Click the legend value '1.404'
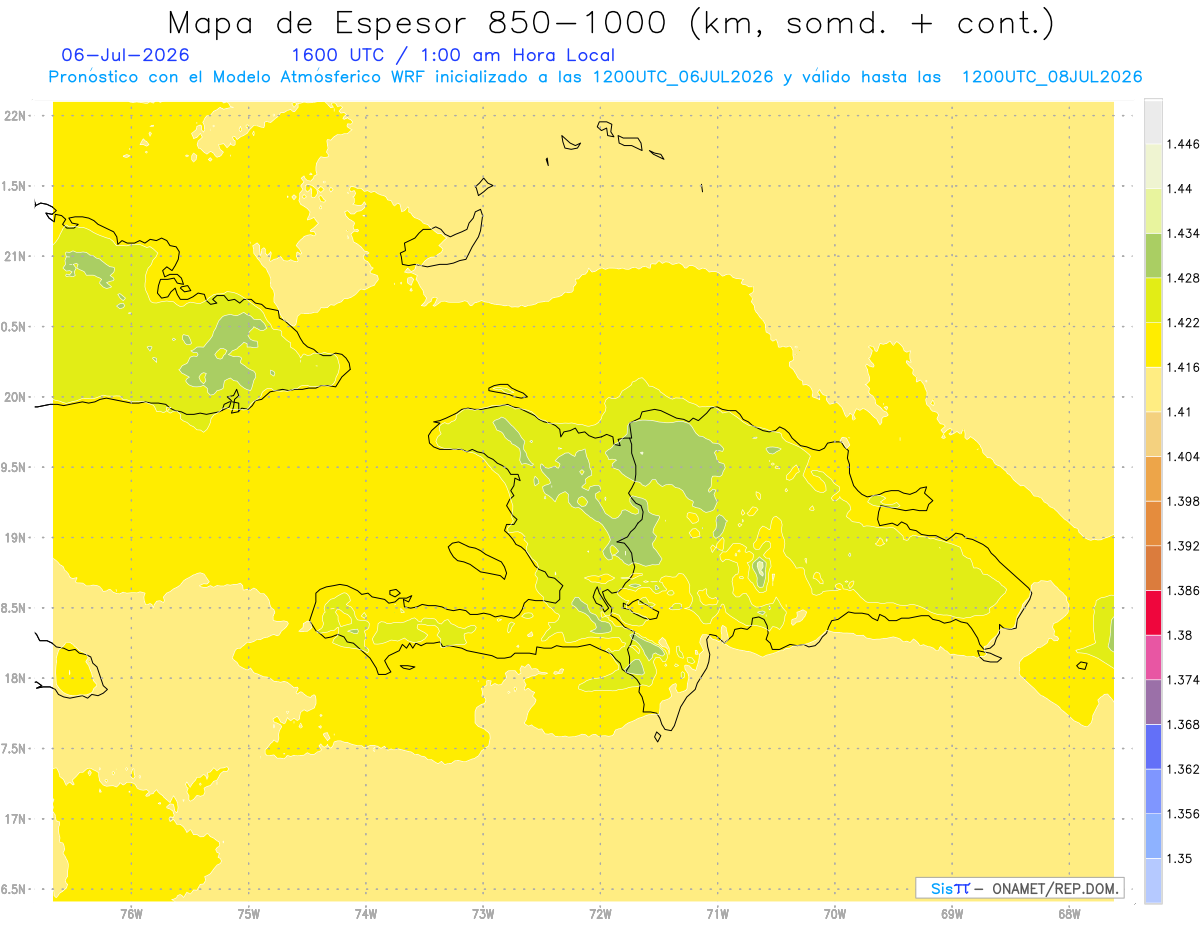Screen dimensions: 1200x927 click(1183, 456)
